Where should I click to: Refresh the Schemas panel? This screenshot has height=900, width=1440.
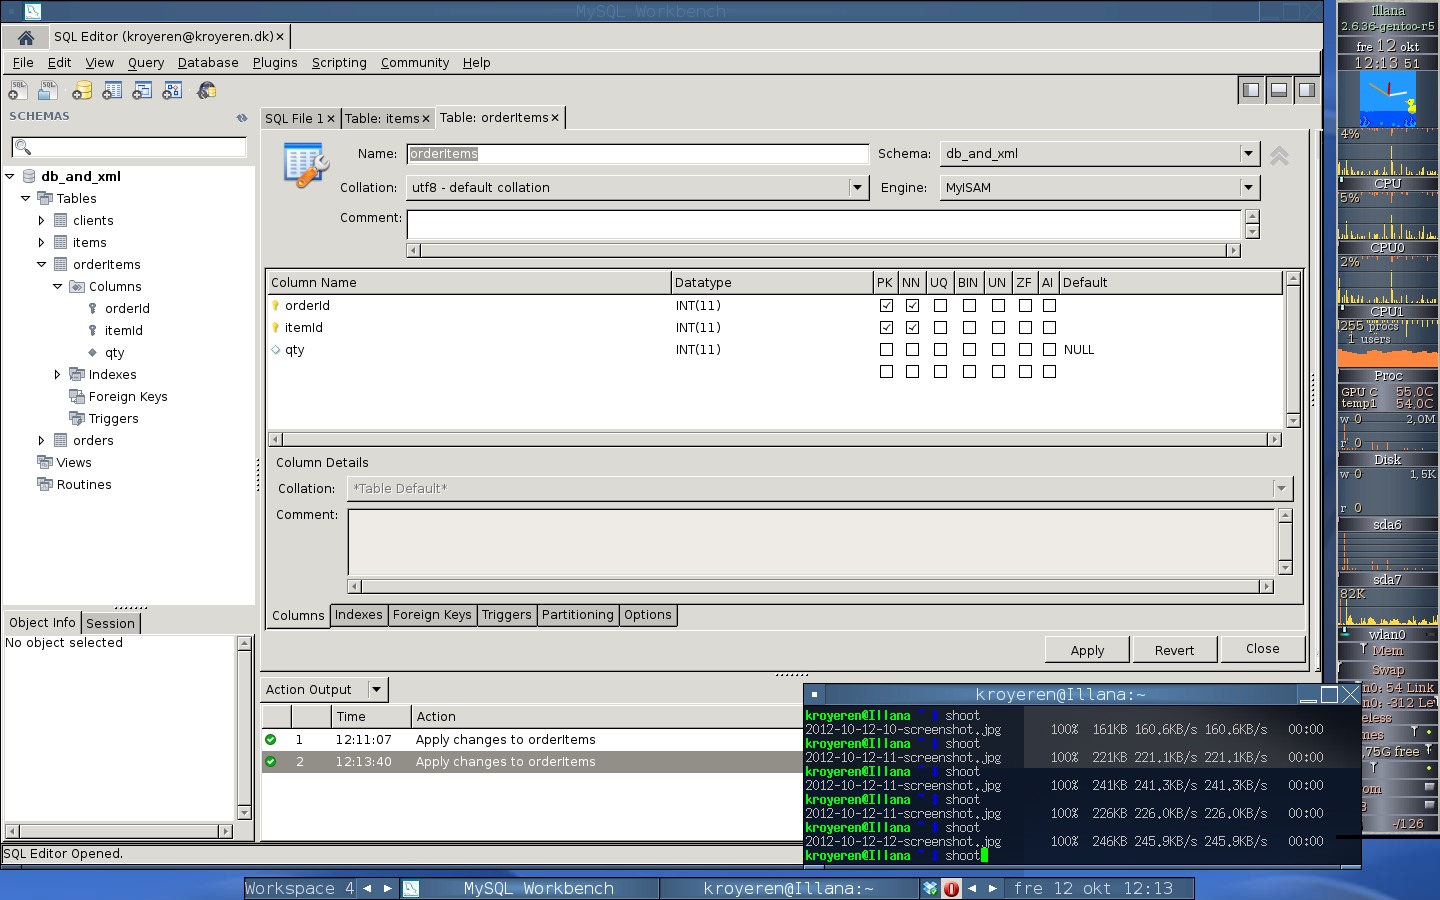tap(241, 117)
